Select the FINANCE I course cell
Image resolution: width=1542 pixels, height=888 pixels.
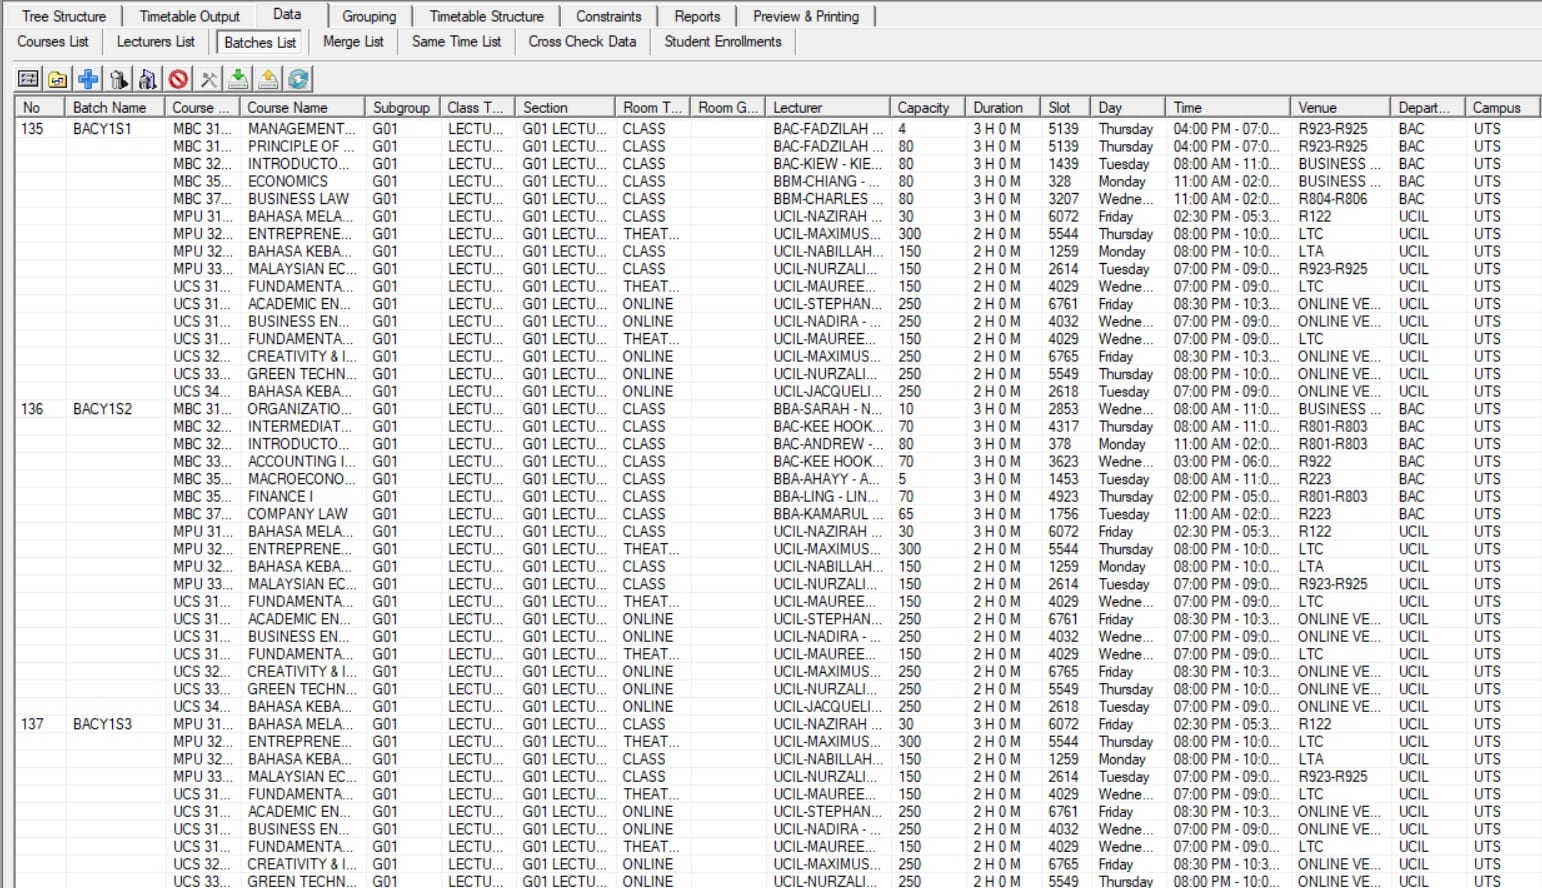280,496
